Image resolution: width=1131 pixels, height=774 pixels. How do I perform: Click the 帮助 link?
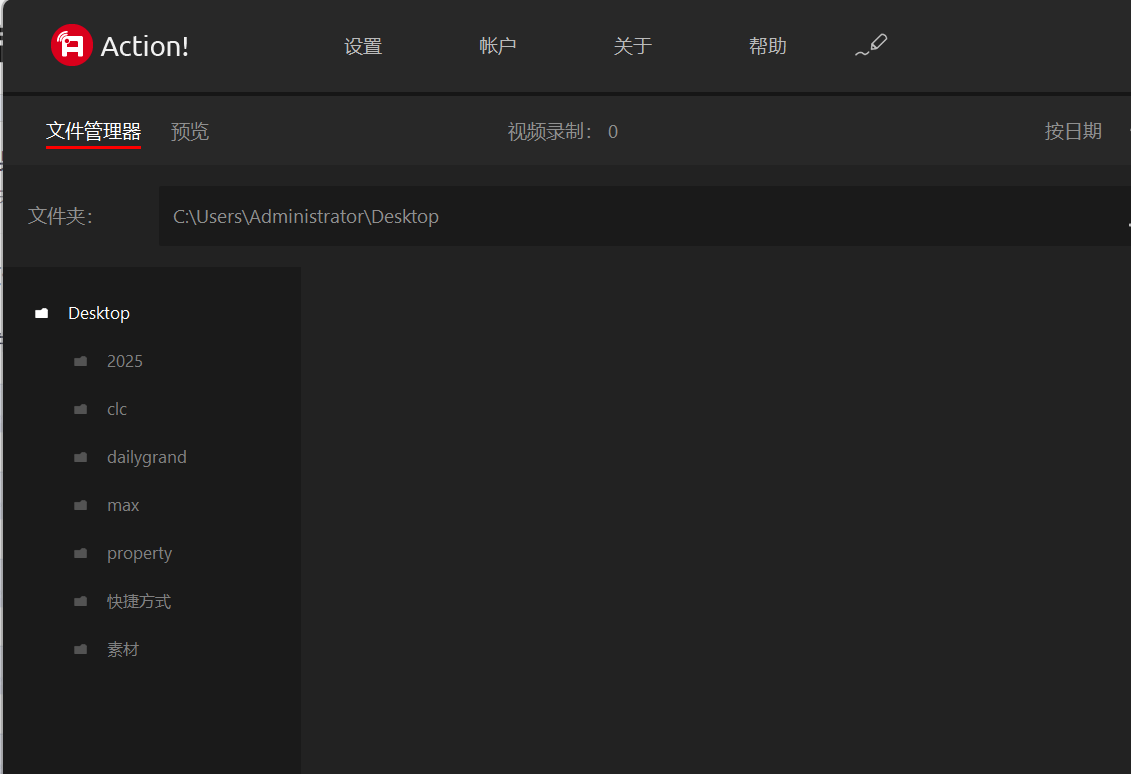[767, 45]
